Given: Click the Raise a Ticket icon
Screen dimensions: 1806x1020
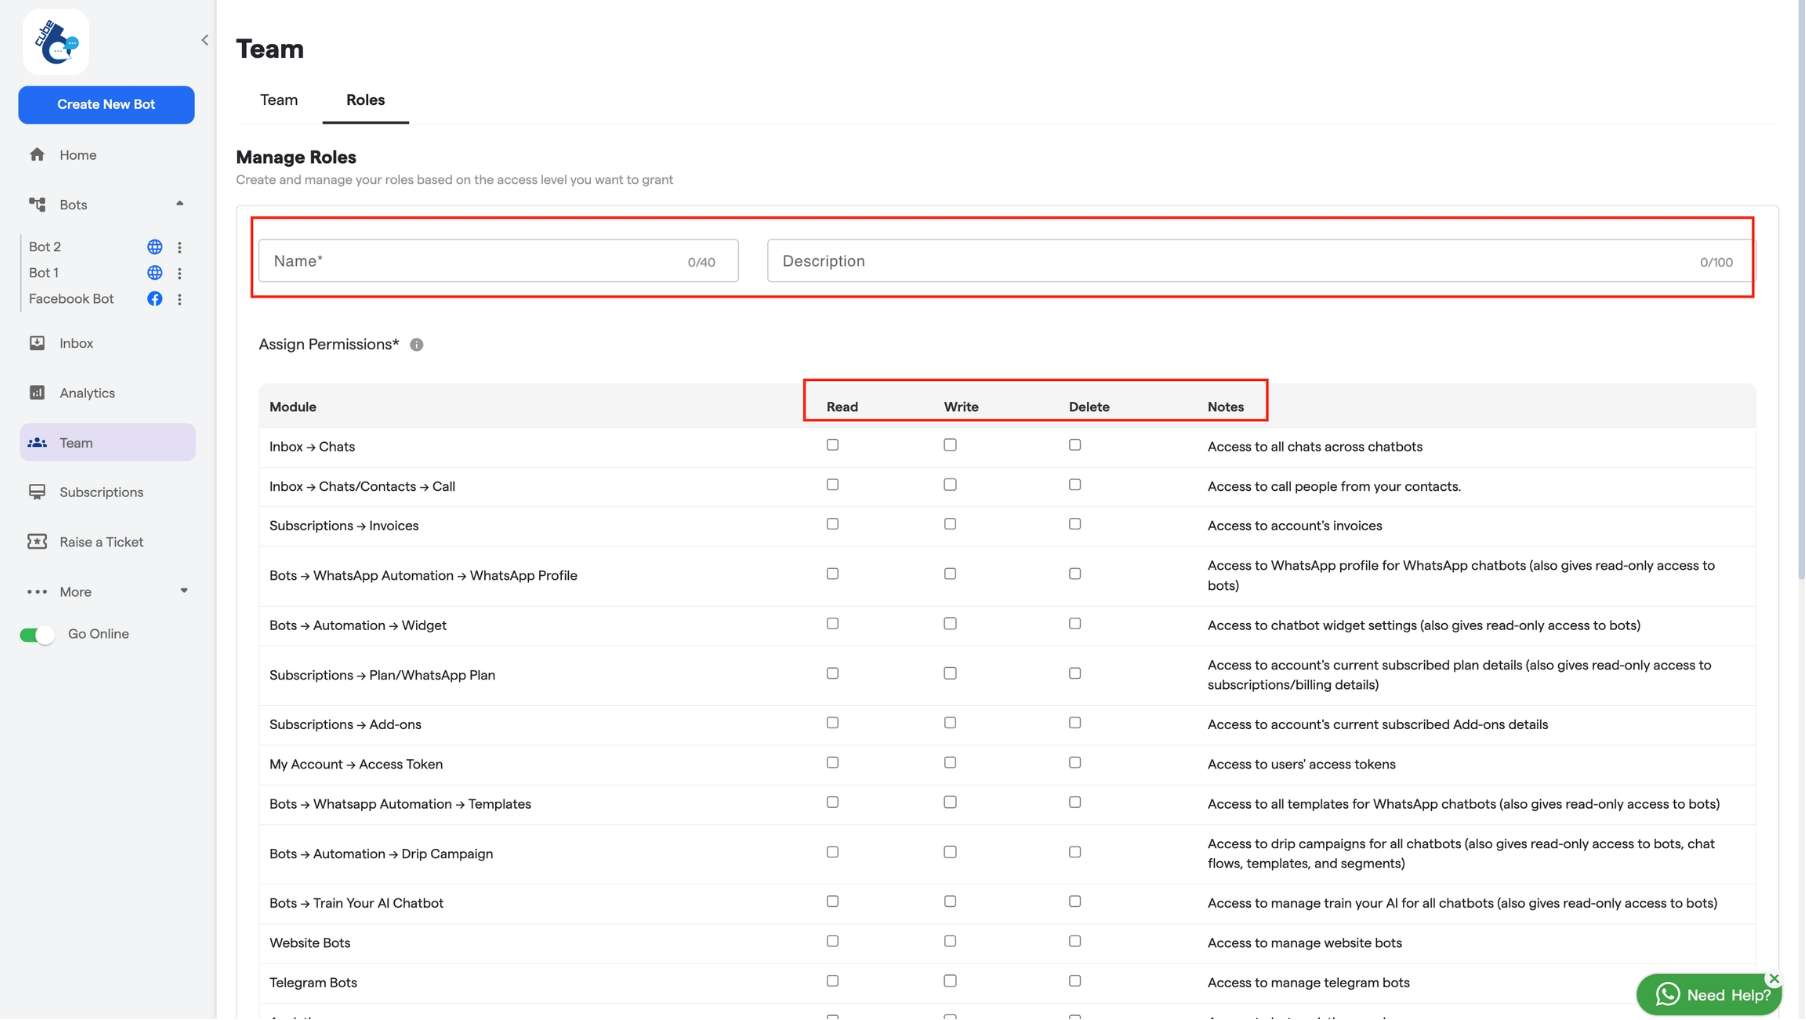Looking at the screenshot, I should point(37,542).
